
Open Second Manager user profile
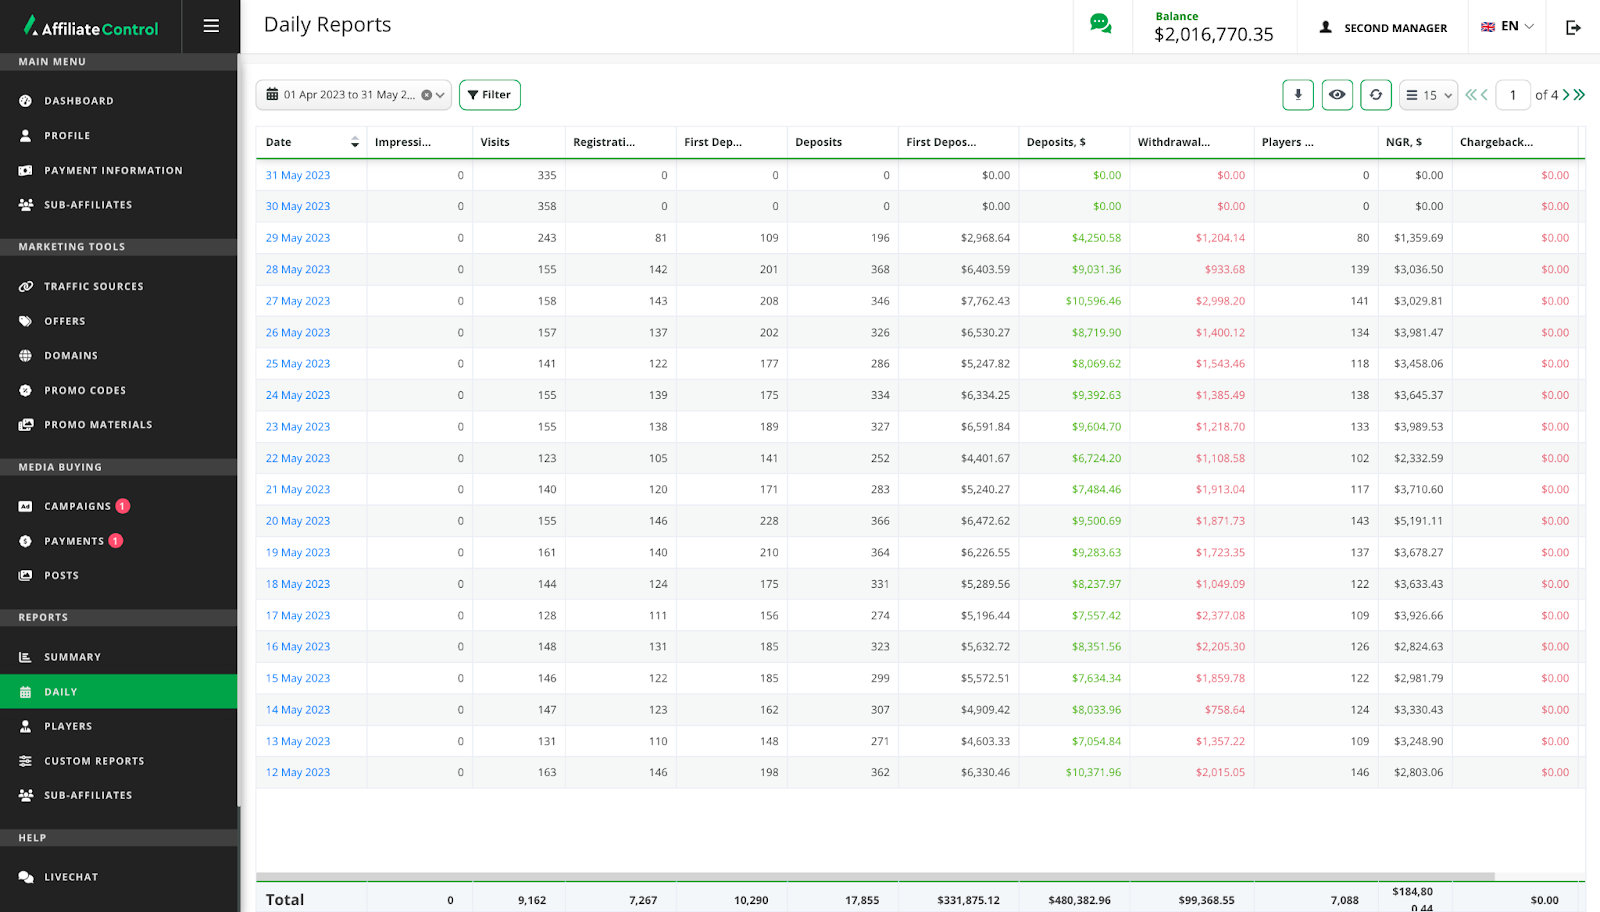(x=1383, y=28)
